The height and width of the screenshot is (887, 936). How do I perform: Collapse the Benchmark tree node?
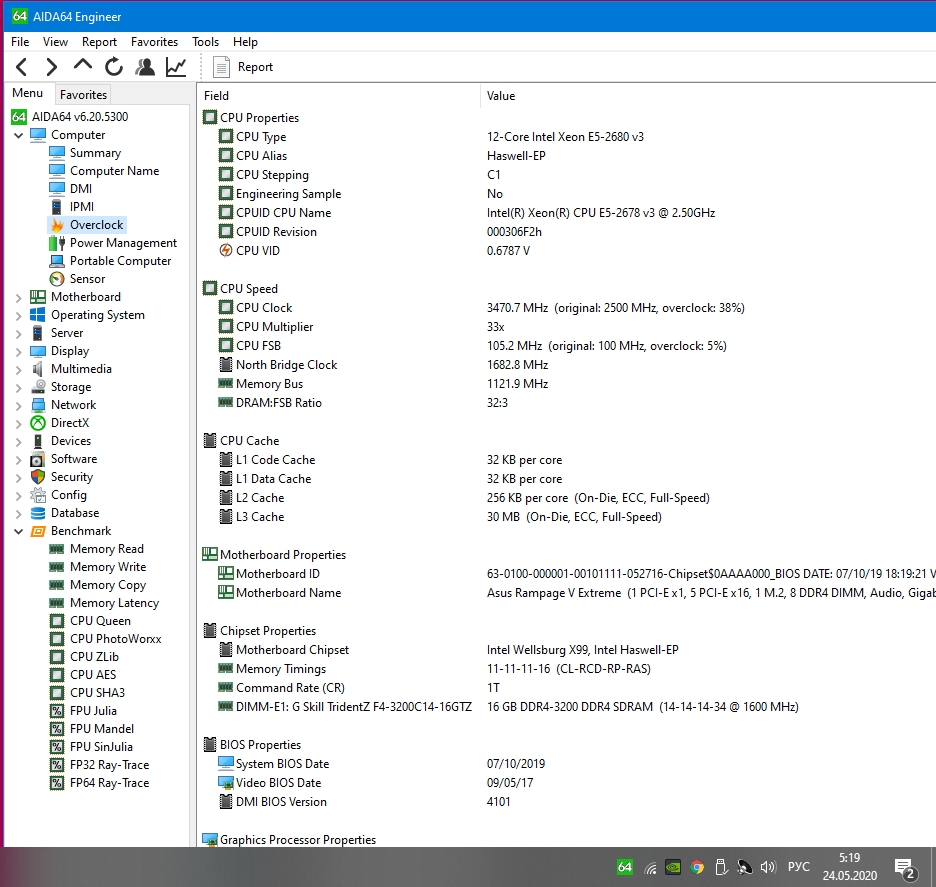[19, 531]
